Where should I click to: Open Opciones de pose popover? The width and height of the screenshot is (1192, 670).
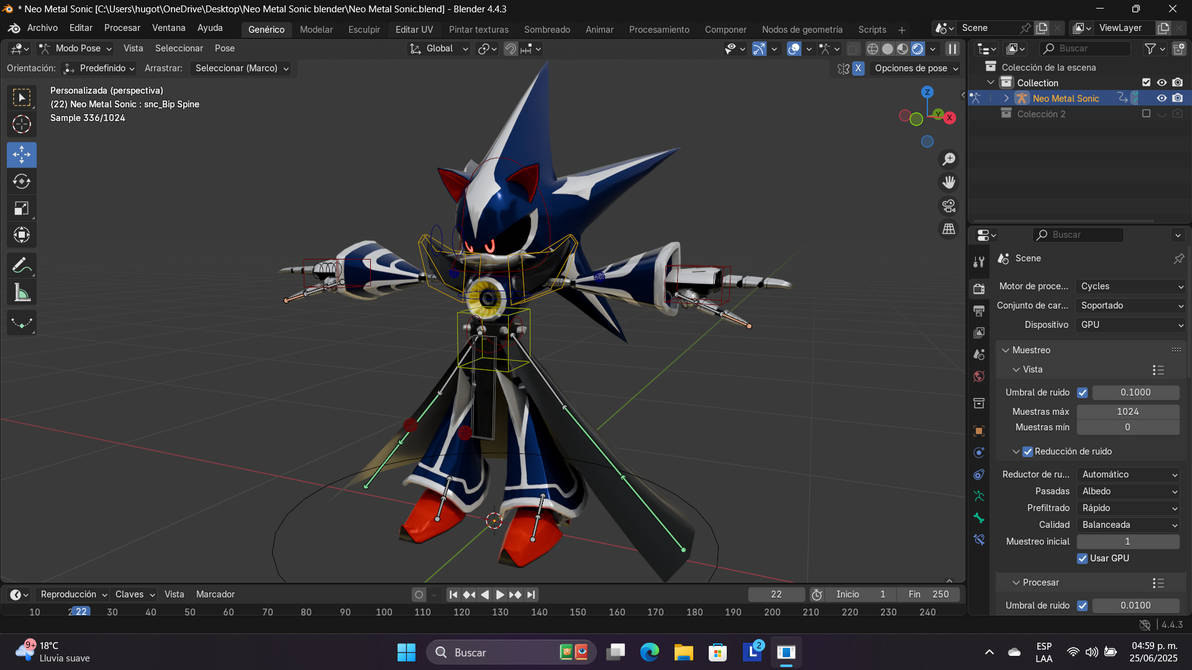coord(916,68)
